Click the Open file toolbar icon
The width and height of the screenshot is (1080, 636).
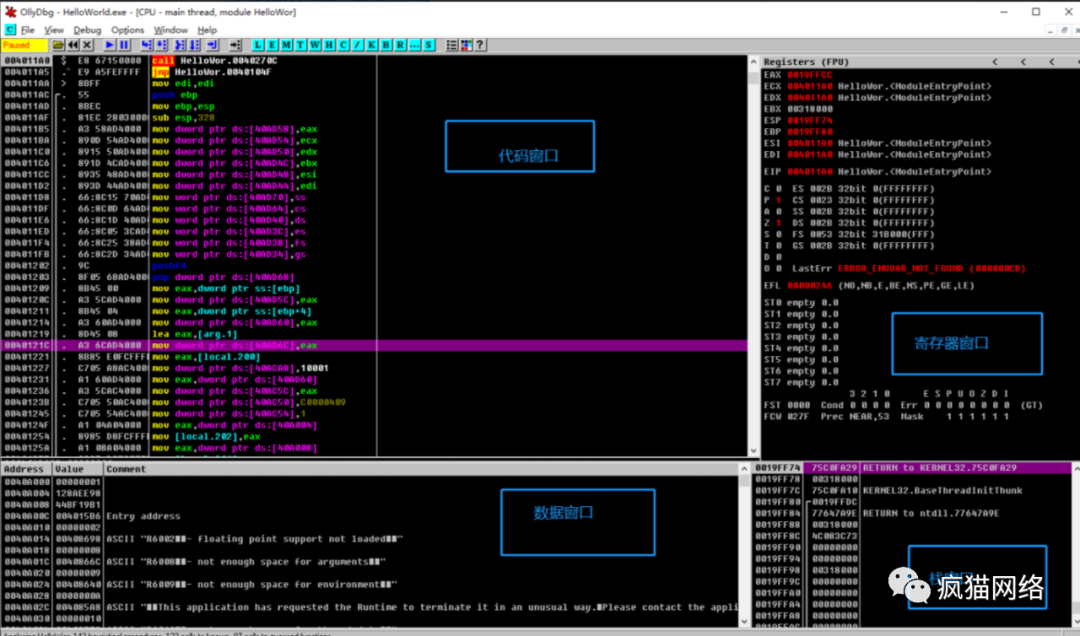pos(59,45)
